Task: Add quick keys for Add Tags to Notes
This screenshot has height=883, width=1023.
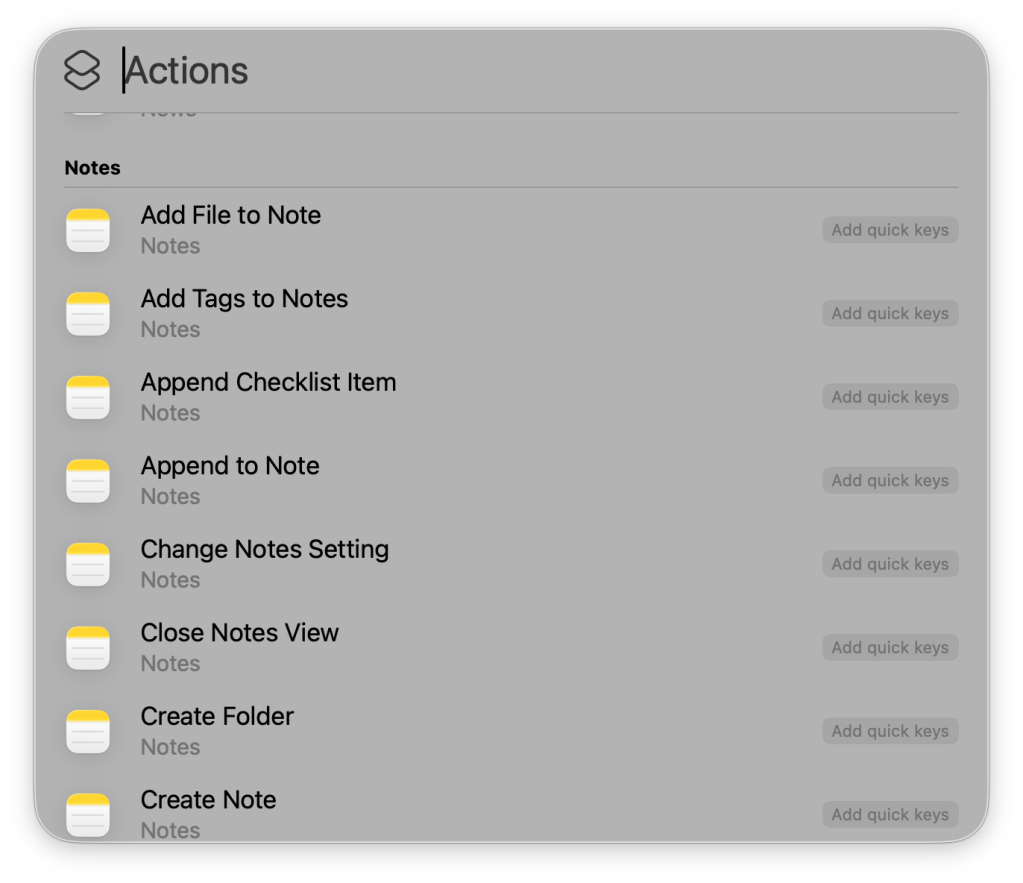Action: click(x=889, y=314)
